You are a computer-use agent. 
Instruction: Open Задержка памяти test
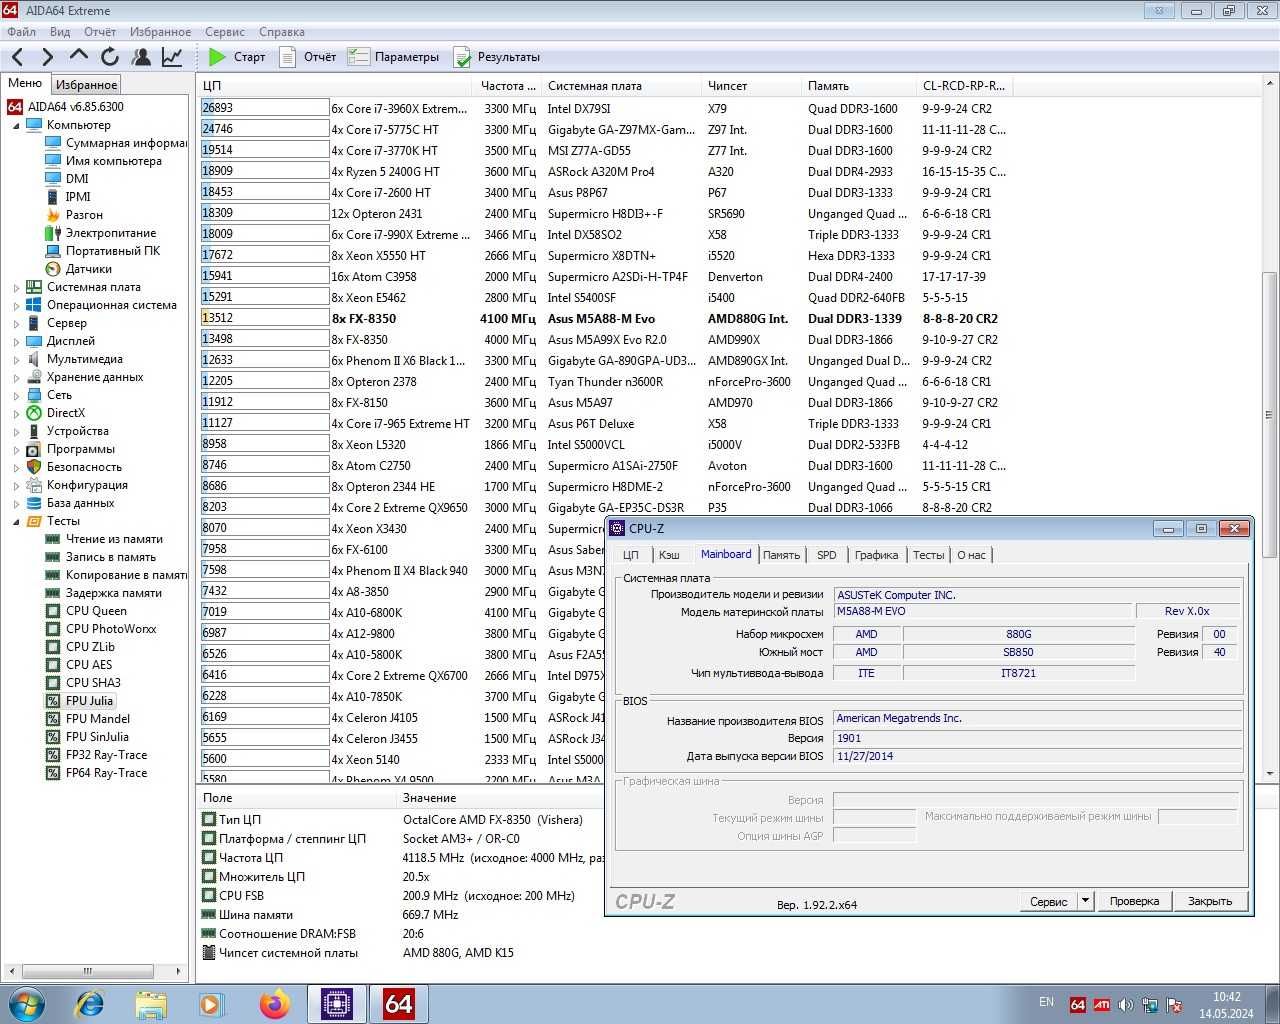click(113, 593)
